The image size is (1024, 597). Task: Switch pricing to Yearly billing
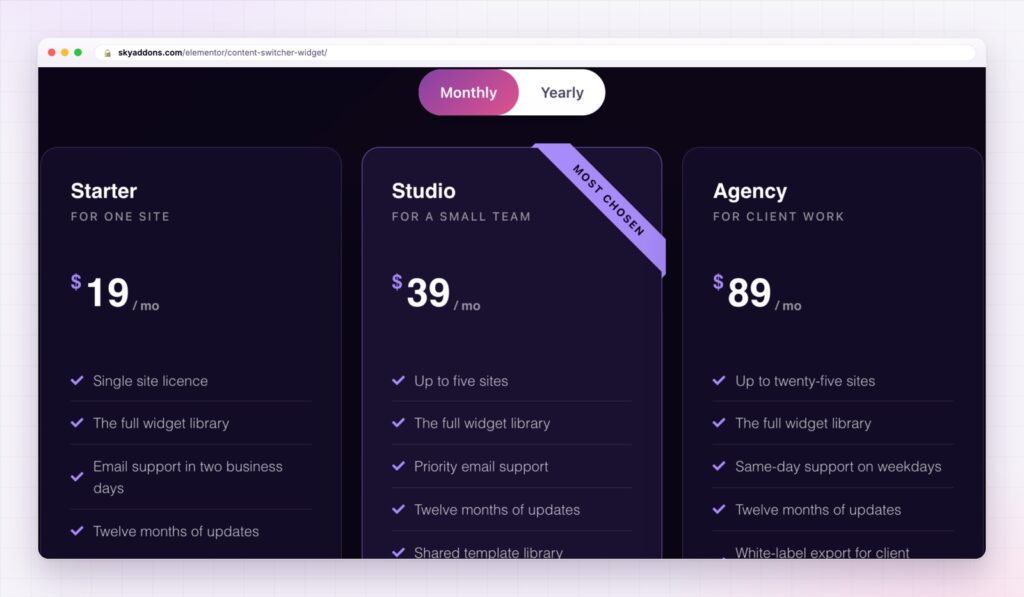pos(562,93)
